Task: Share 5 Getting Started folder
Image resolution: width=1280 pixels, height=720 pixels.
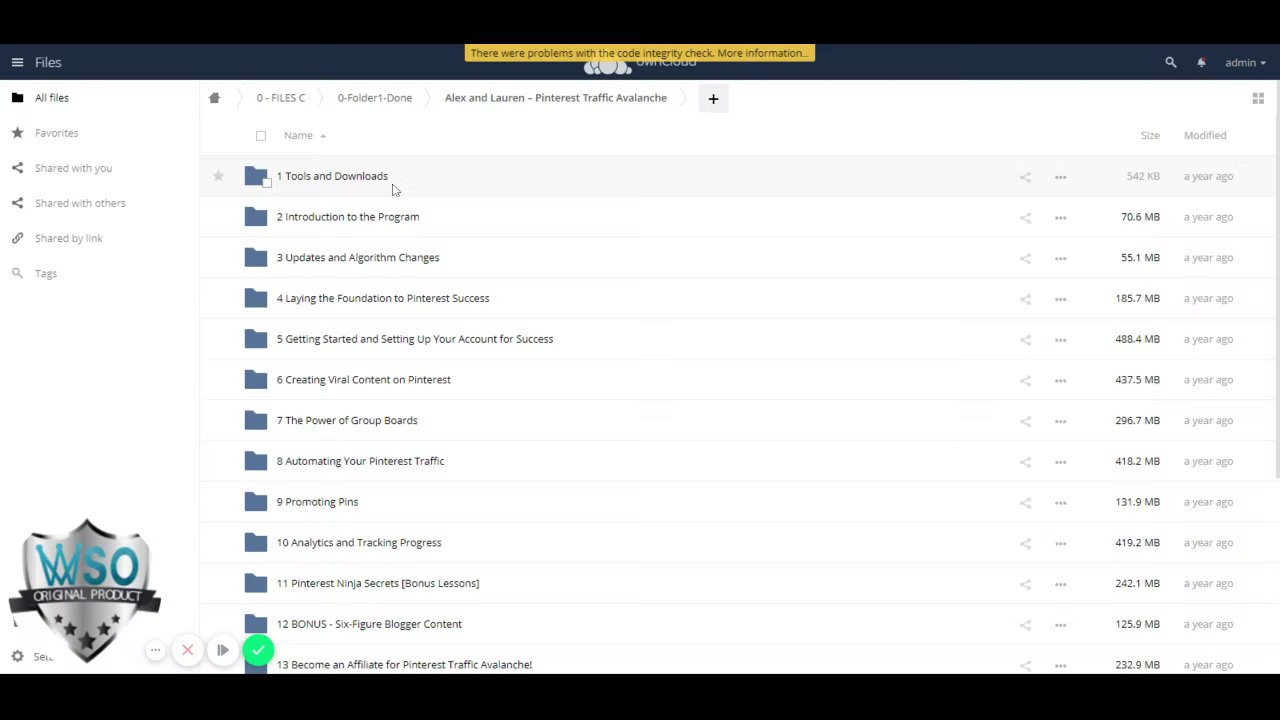Action: (1025, 340)
